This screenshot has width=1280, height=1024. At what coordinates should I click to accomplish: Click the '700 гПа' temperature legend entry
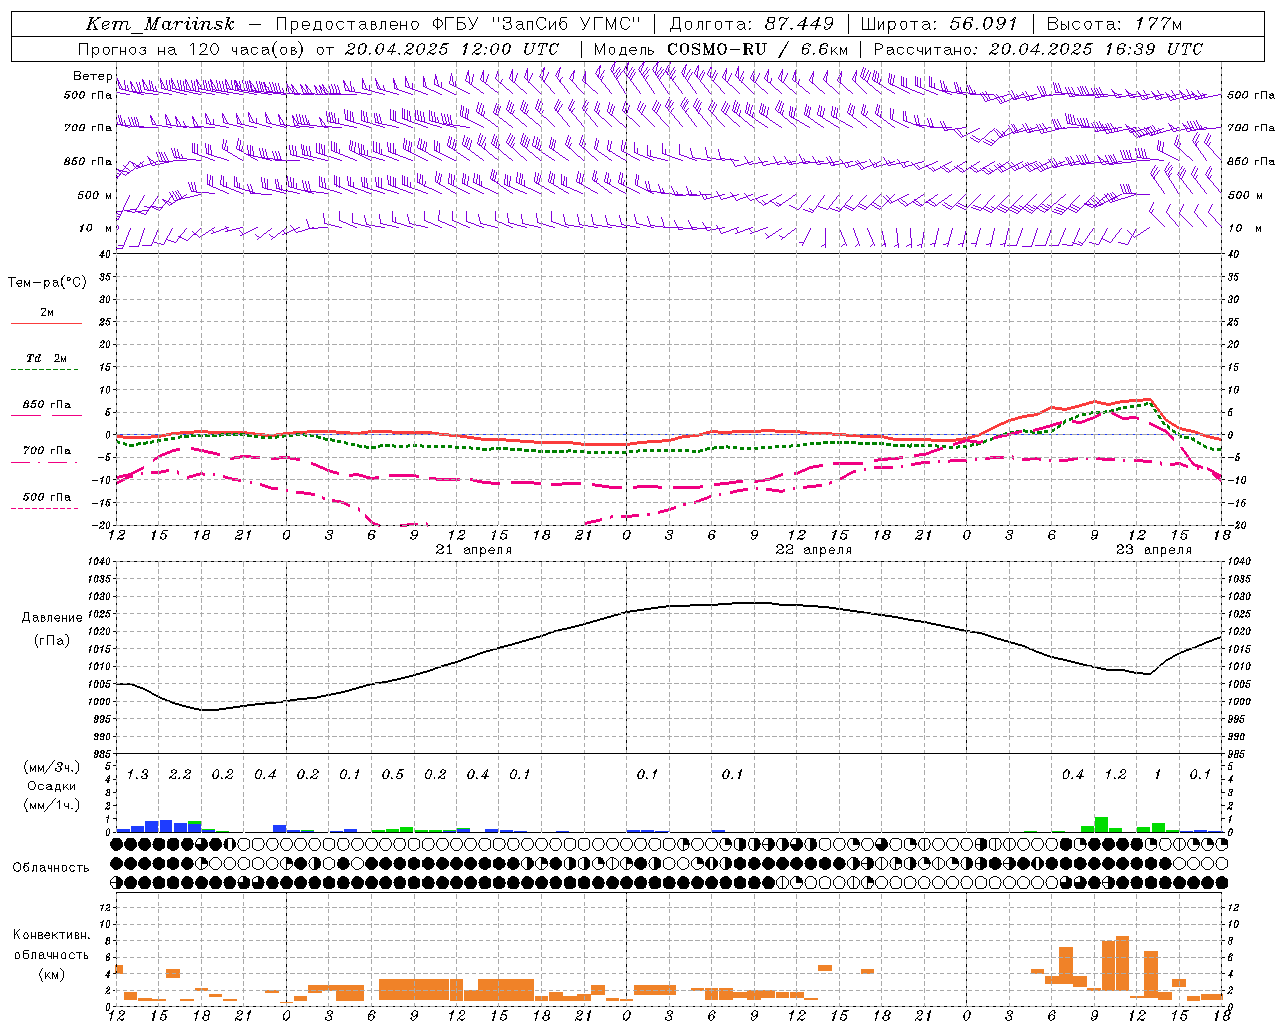point(47,451)
